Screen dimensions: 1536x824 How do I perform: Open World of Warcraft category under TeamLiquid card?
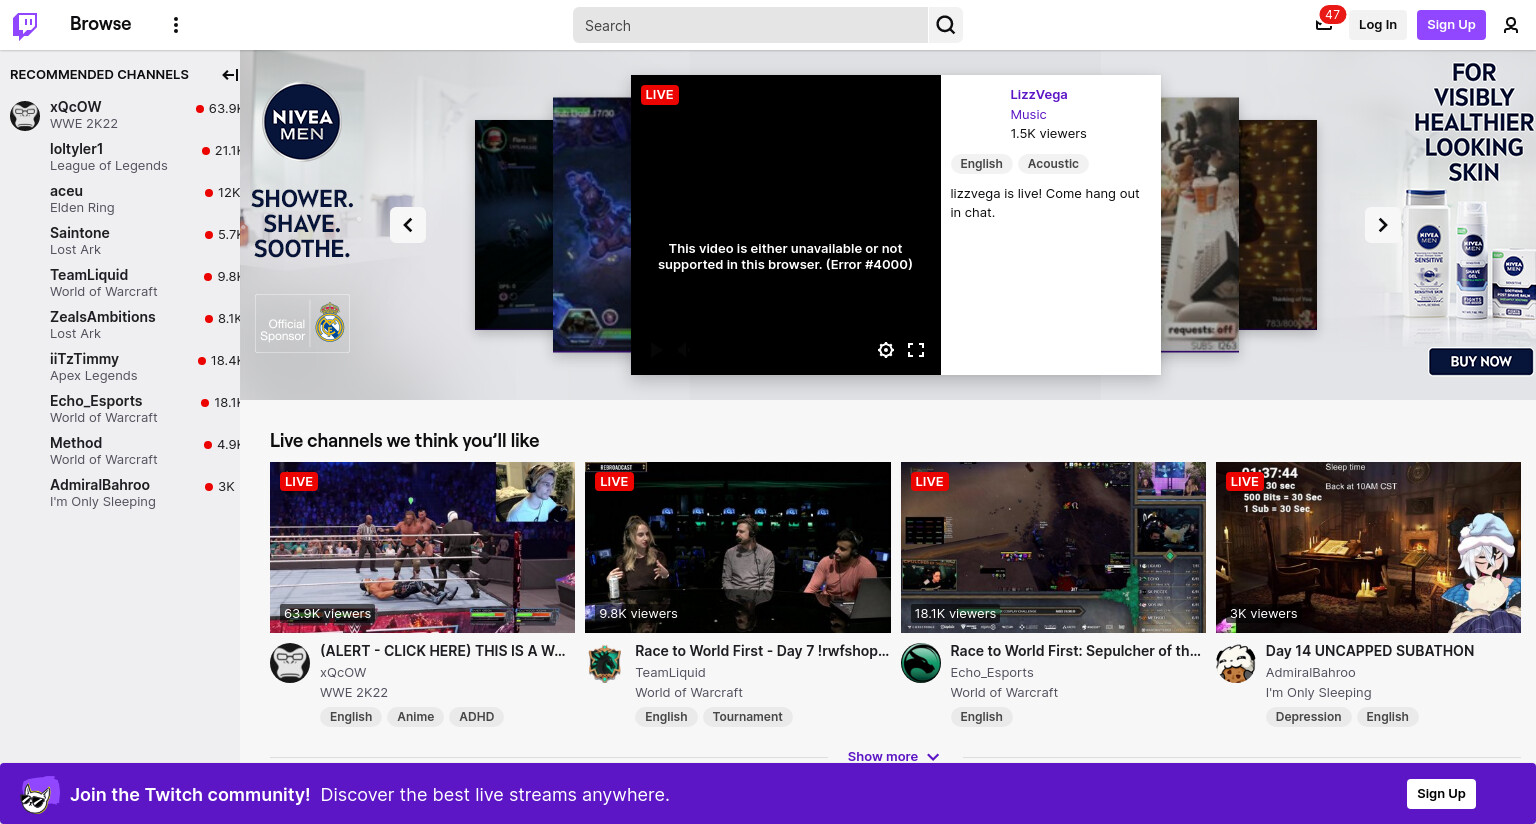pyautogui.click(x=689, y=693)
